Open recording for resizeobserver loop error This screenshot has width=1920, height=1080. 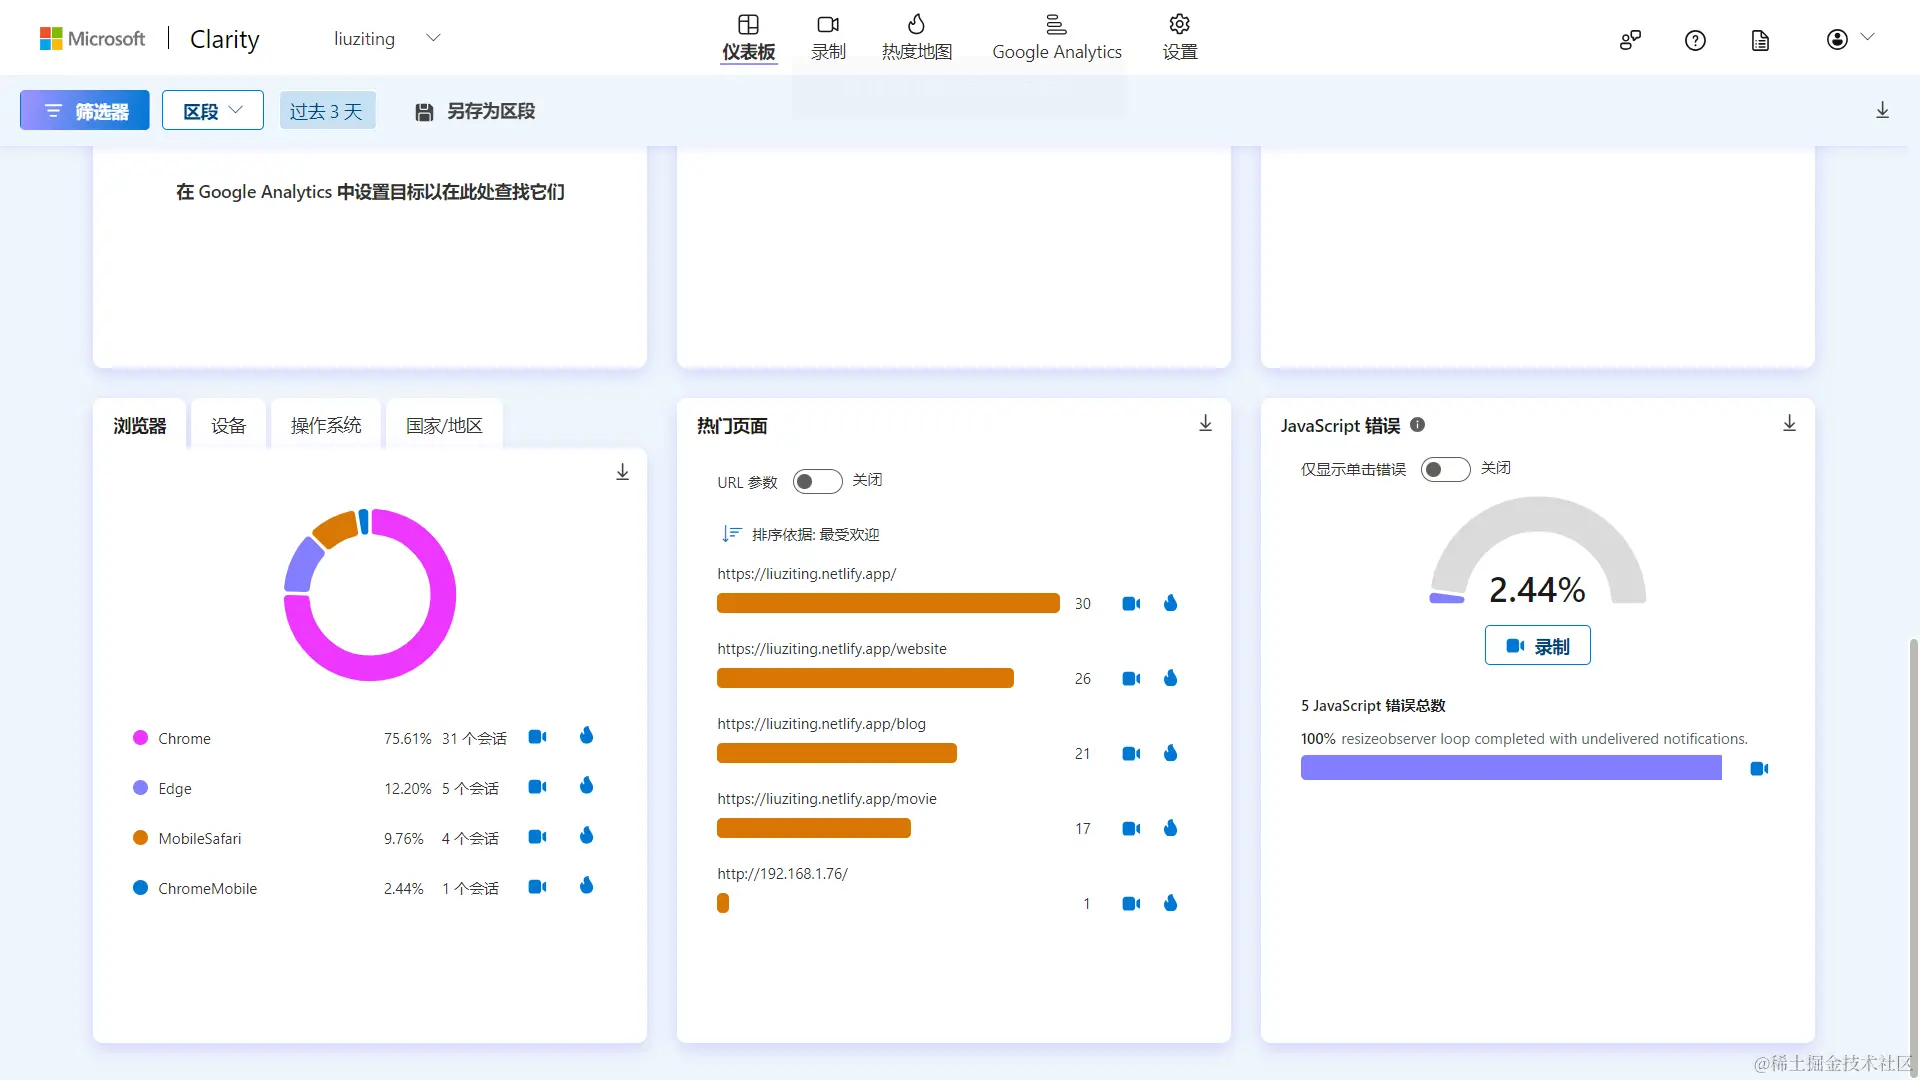[x=1759, y=768]
